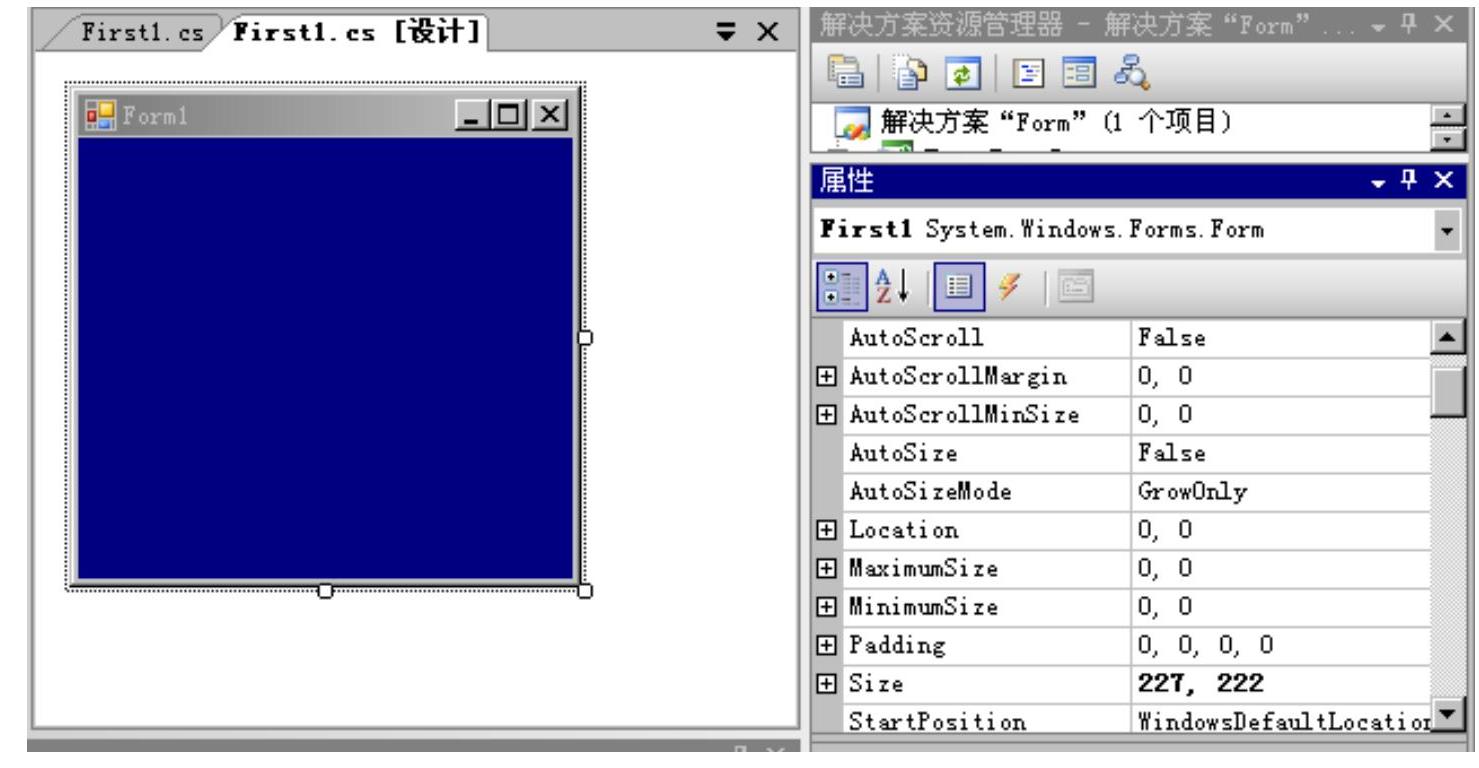This screenshot has height=768, width=1479.
Task: Click the AutoScroll False value cell
Action: [1282, 338]
